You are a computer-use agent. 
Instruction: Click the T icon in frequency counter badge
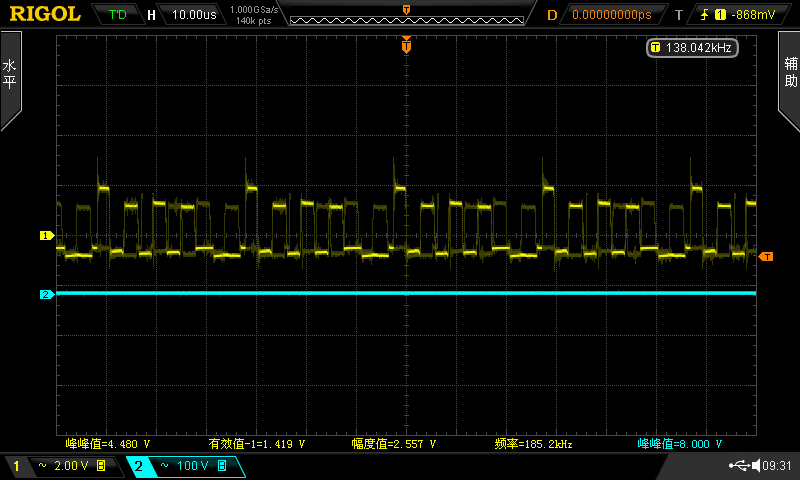click(656, 47)
